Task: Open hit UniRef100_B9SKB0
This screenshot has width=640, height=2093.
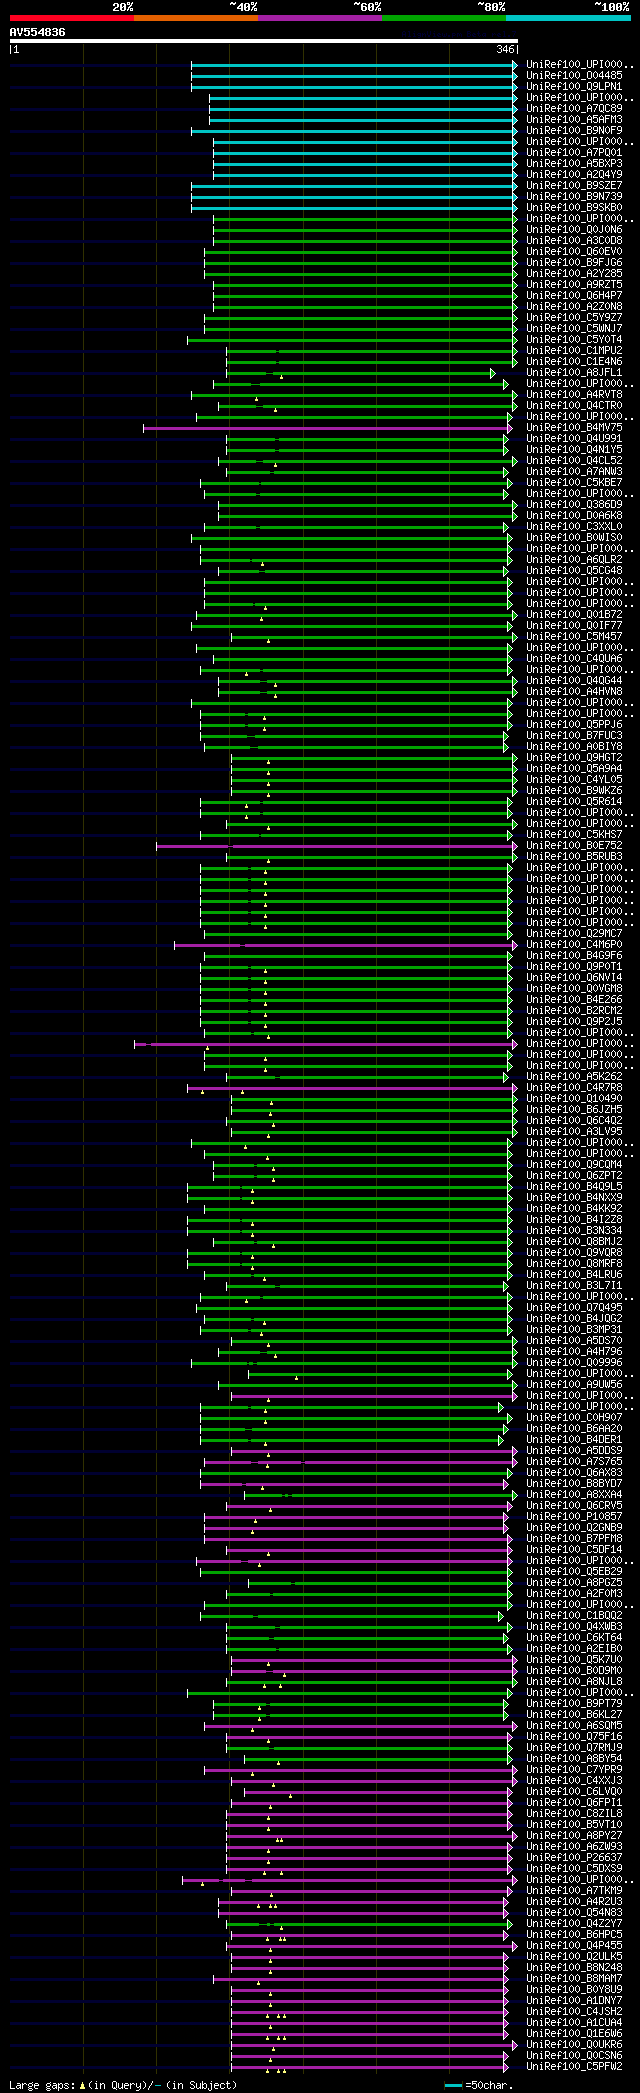Action: (574, 208)
